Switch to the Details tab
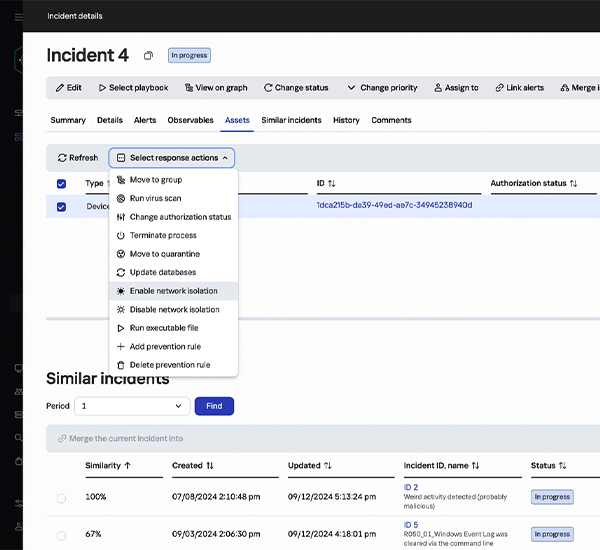Viewport: 600px width, 550px height. (x=110, y=120)
